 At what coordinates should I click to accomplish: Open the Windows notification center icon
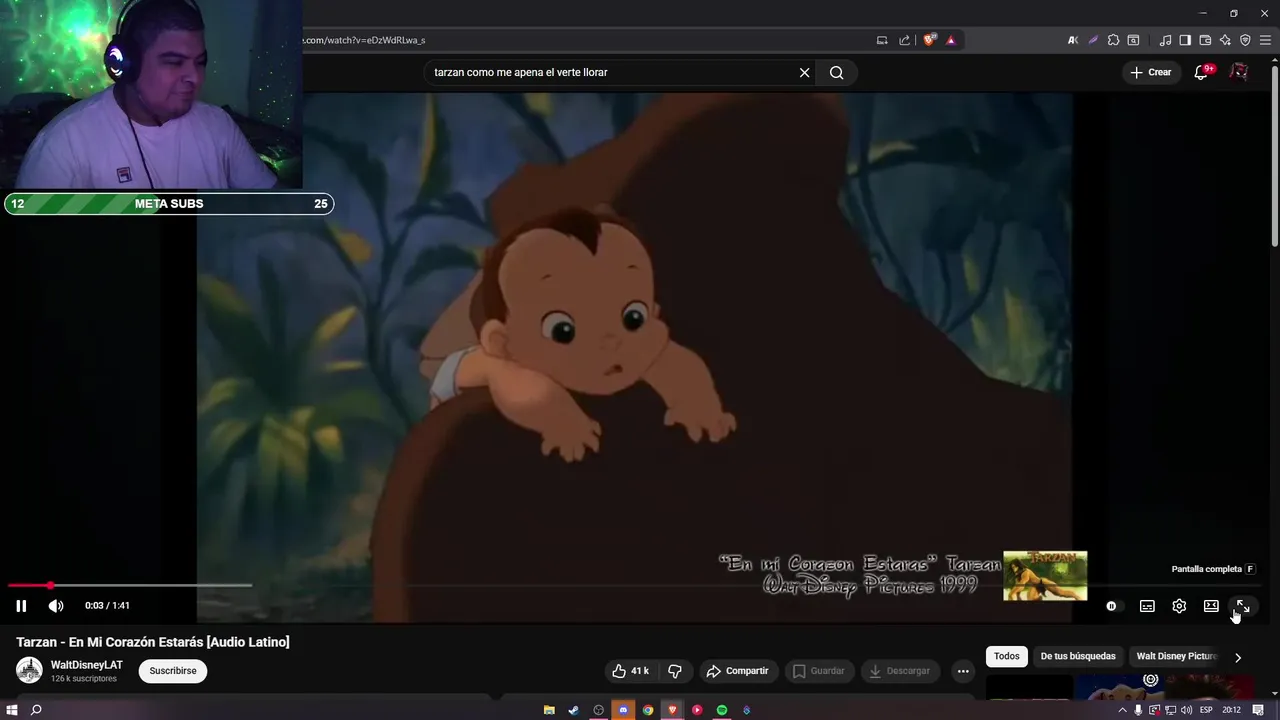(1258, 710)
